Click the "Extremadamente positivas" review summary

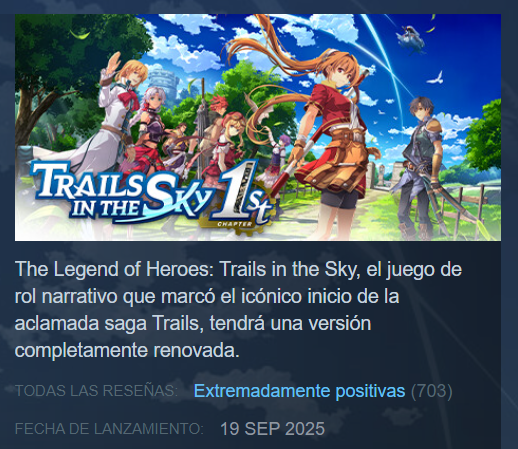click(299, 391)
